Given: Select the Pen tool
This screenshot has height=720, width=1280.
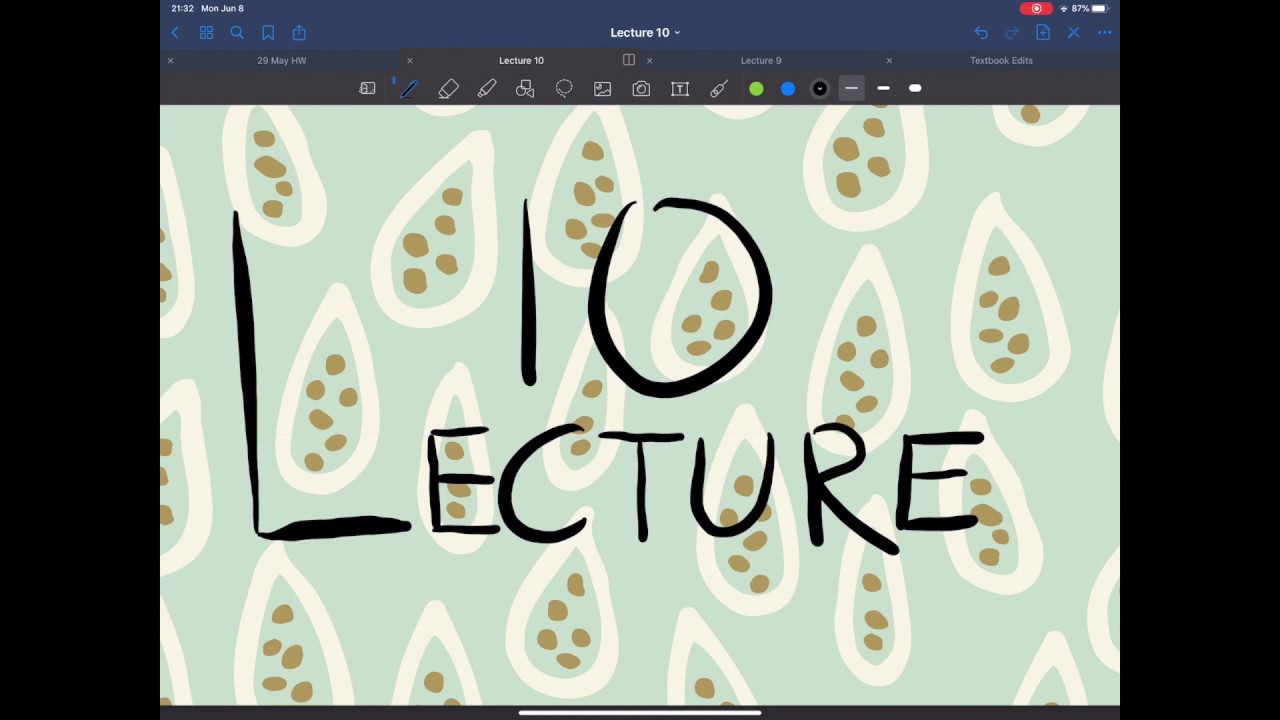Looking at the screenshot, I should click(409, 89).
